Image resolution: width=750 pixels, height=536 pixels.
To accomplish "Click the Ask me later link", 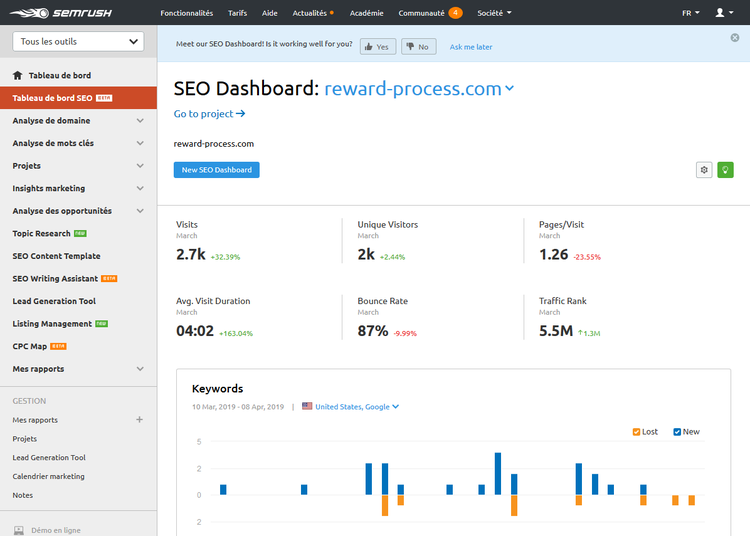I will tap(471, 47).
